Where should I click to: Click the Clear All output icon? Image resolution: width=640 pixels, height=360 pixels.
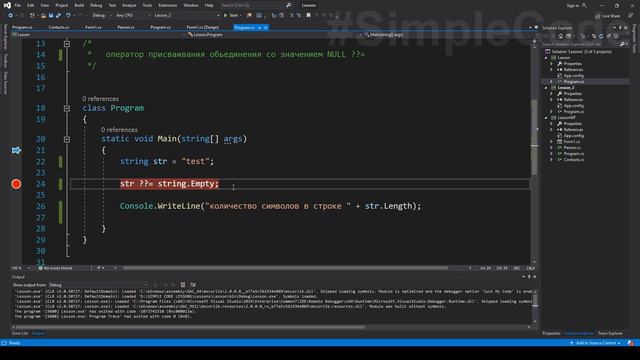pyautogui.click(x=183, y=285)
